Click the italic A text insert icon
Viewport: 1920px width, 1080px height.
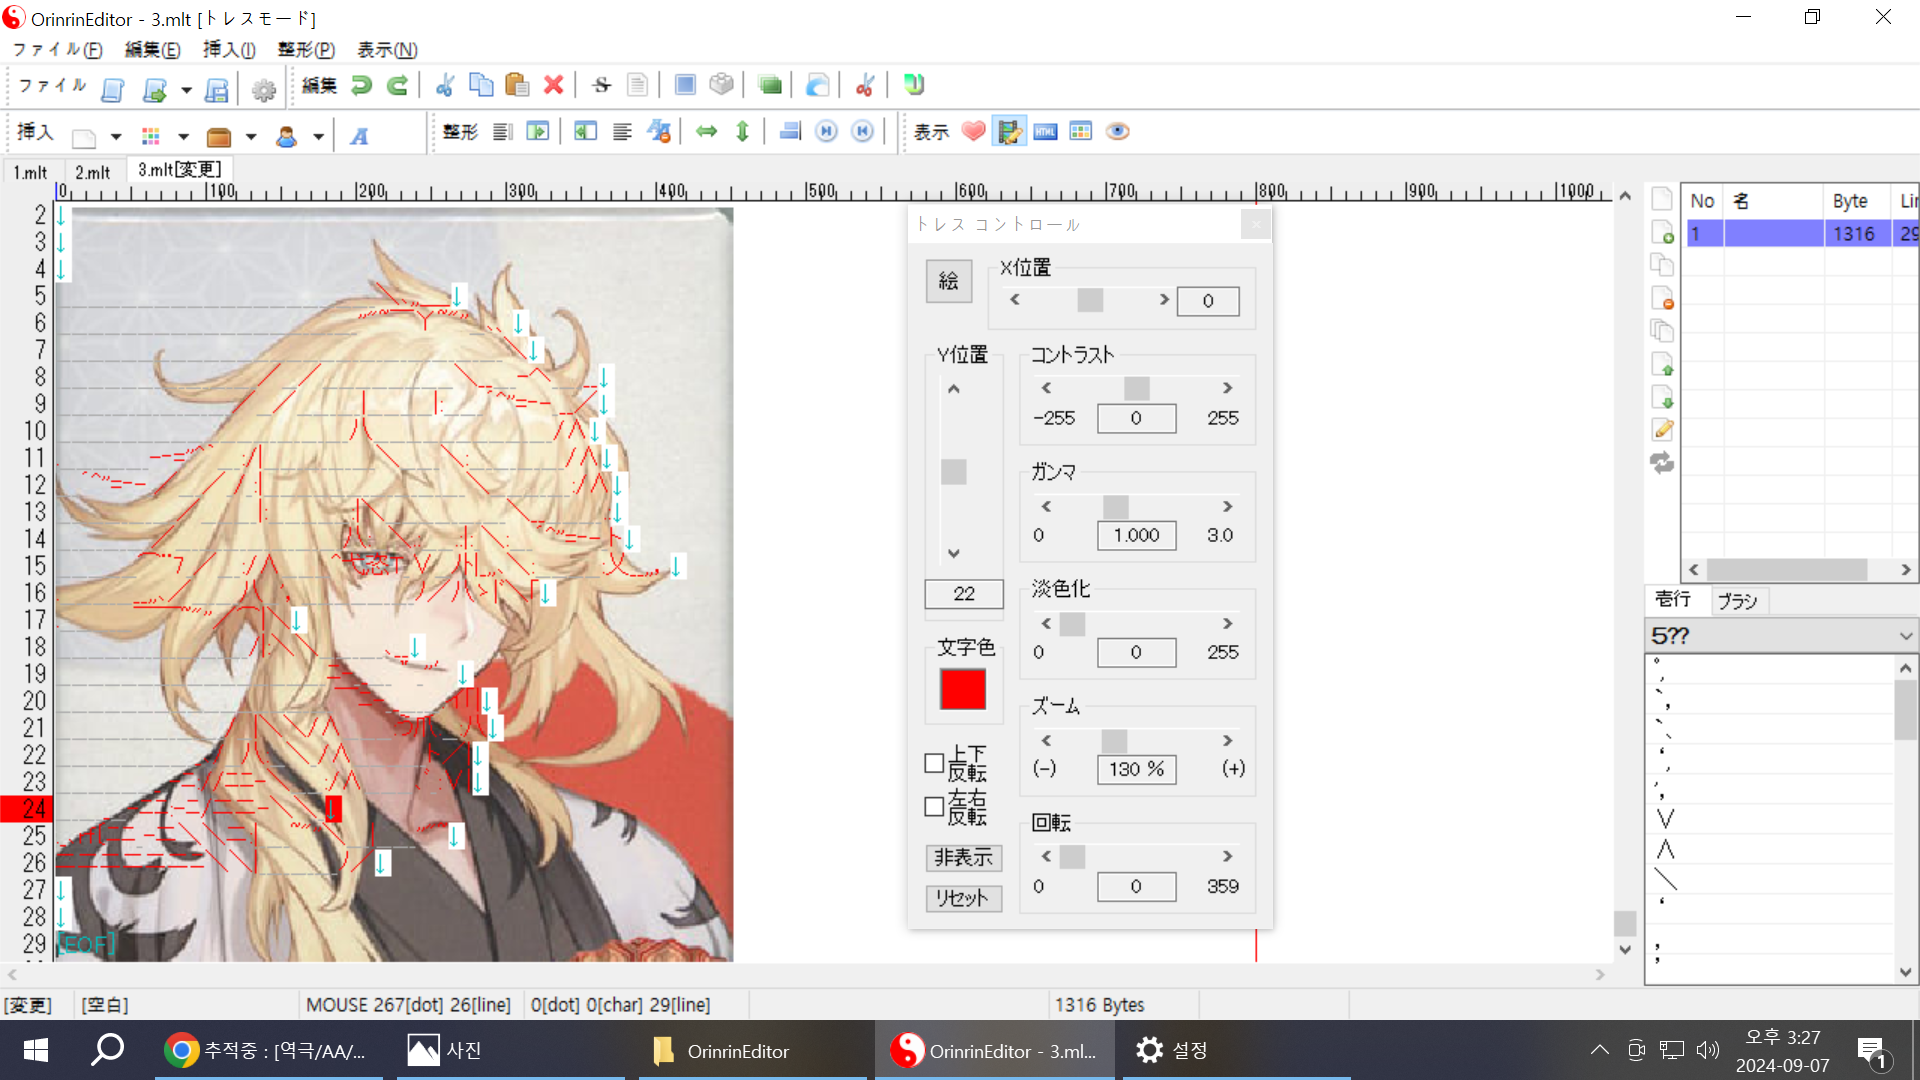[x=359, y=137]
